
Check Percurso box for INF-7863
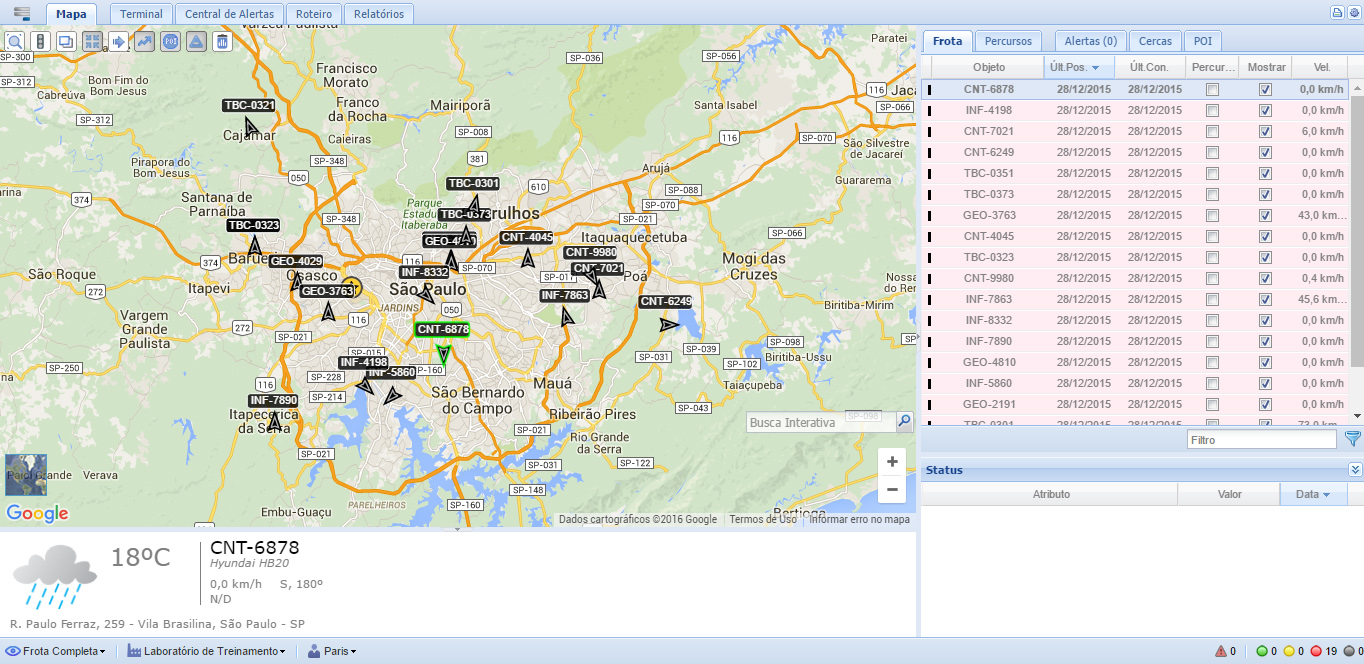[x=1212, y=299]
